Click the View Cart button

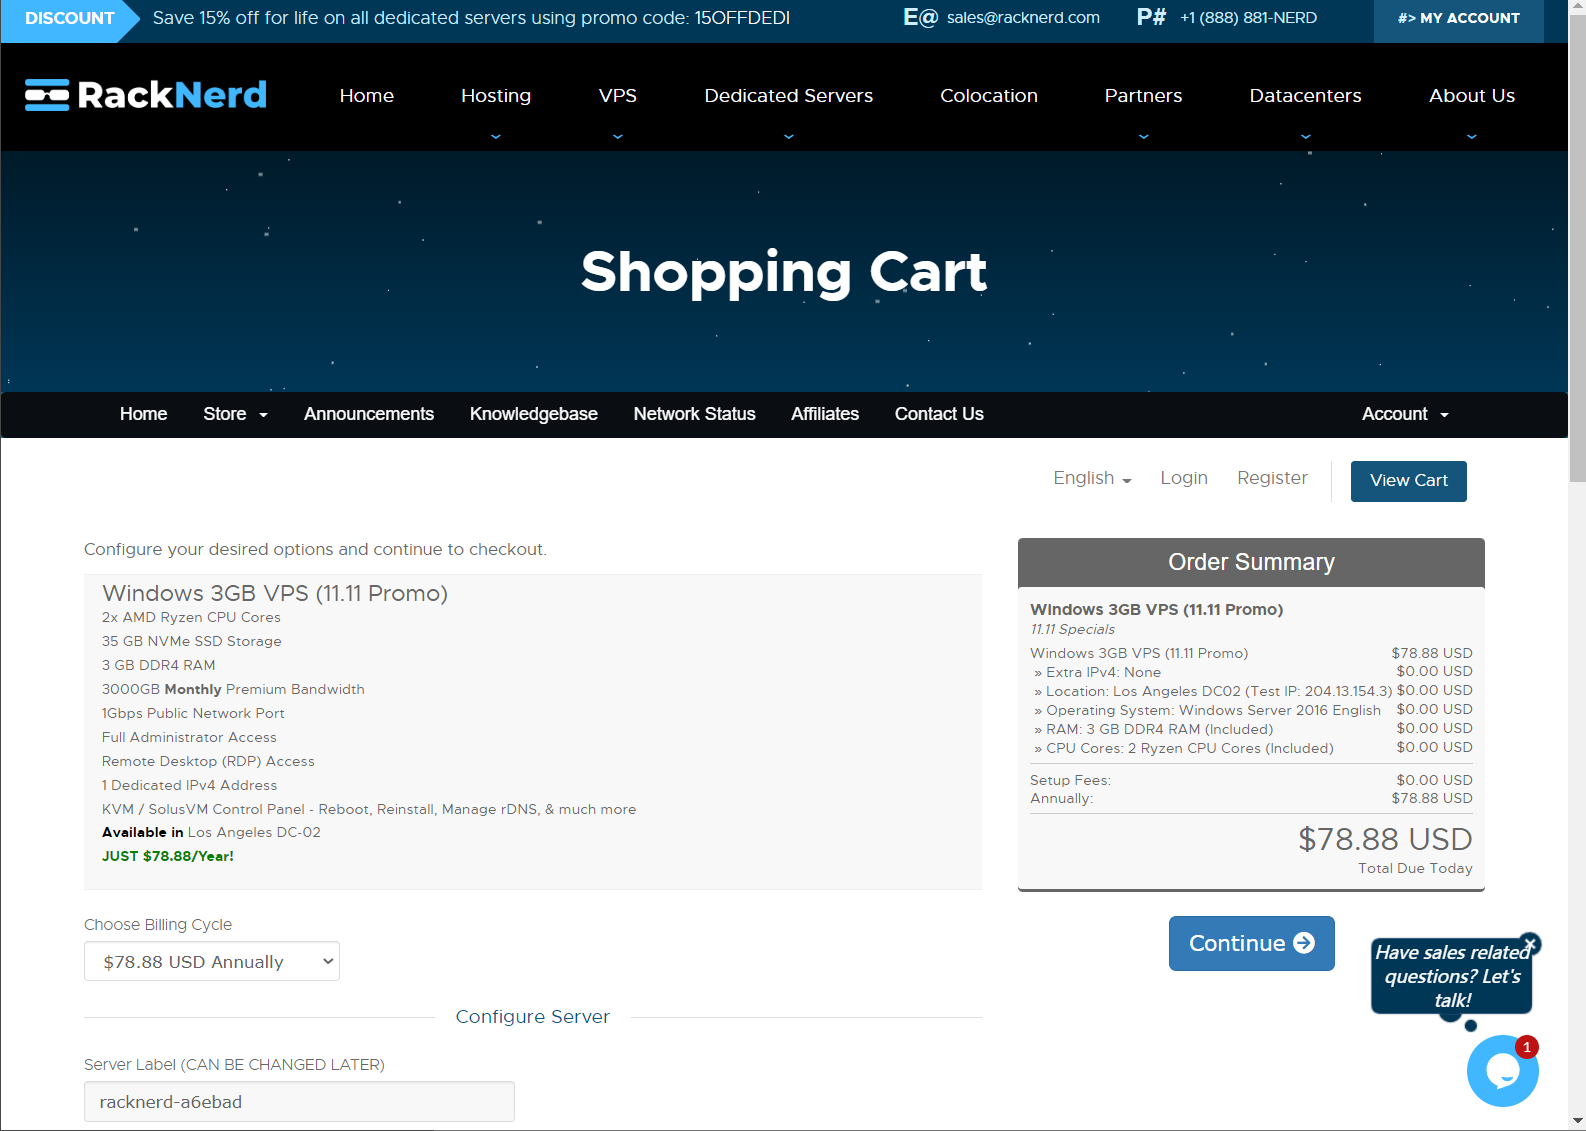1409,481
